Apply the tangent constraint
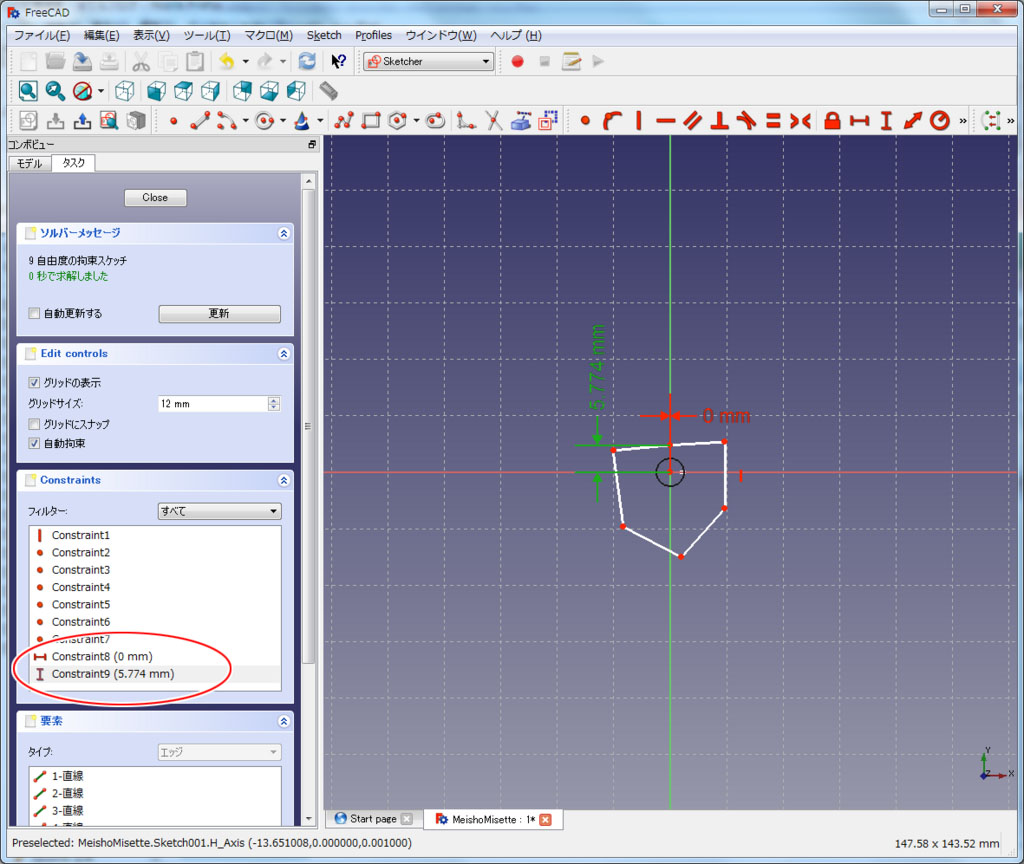 746,121
